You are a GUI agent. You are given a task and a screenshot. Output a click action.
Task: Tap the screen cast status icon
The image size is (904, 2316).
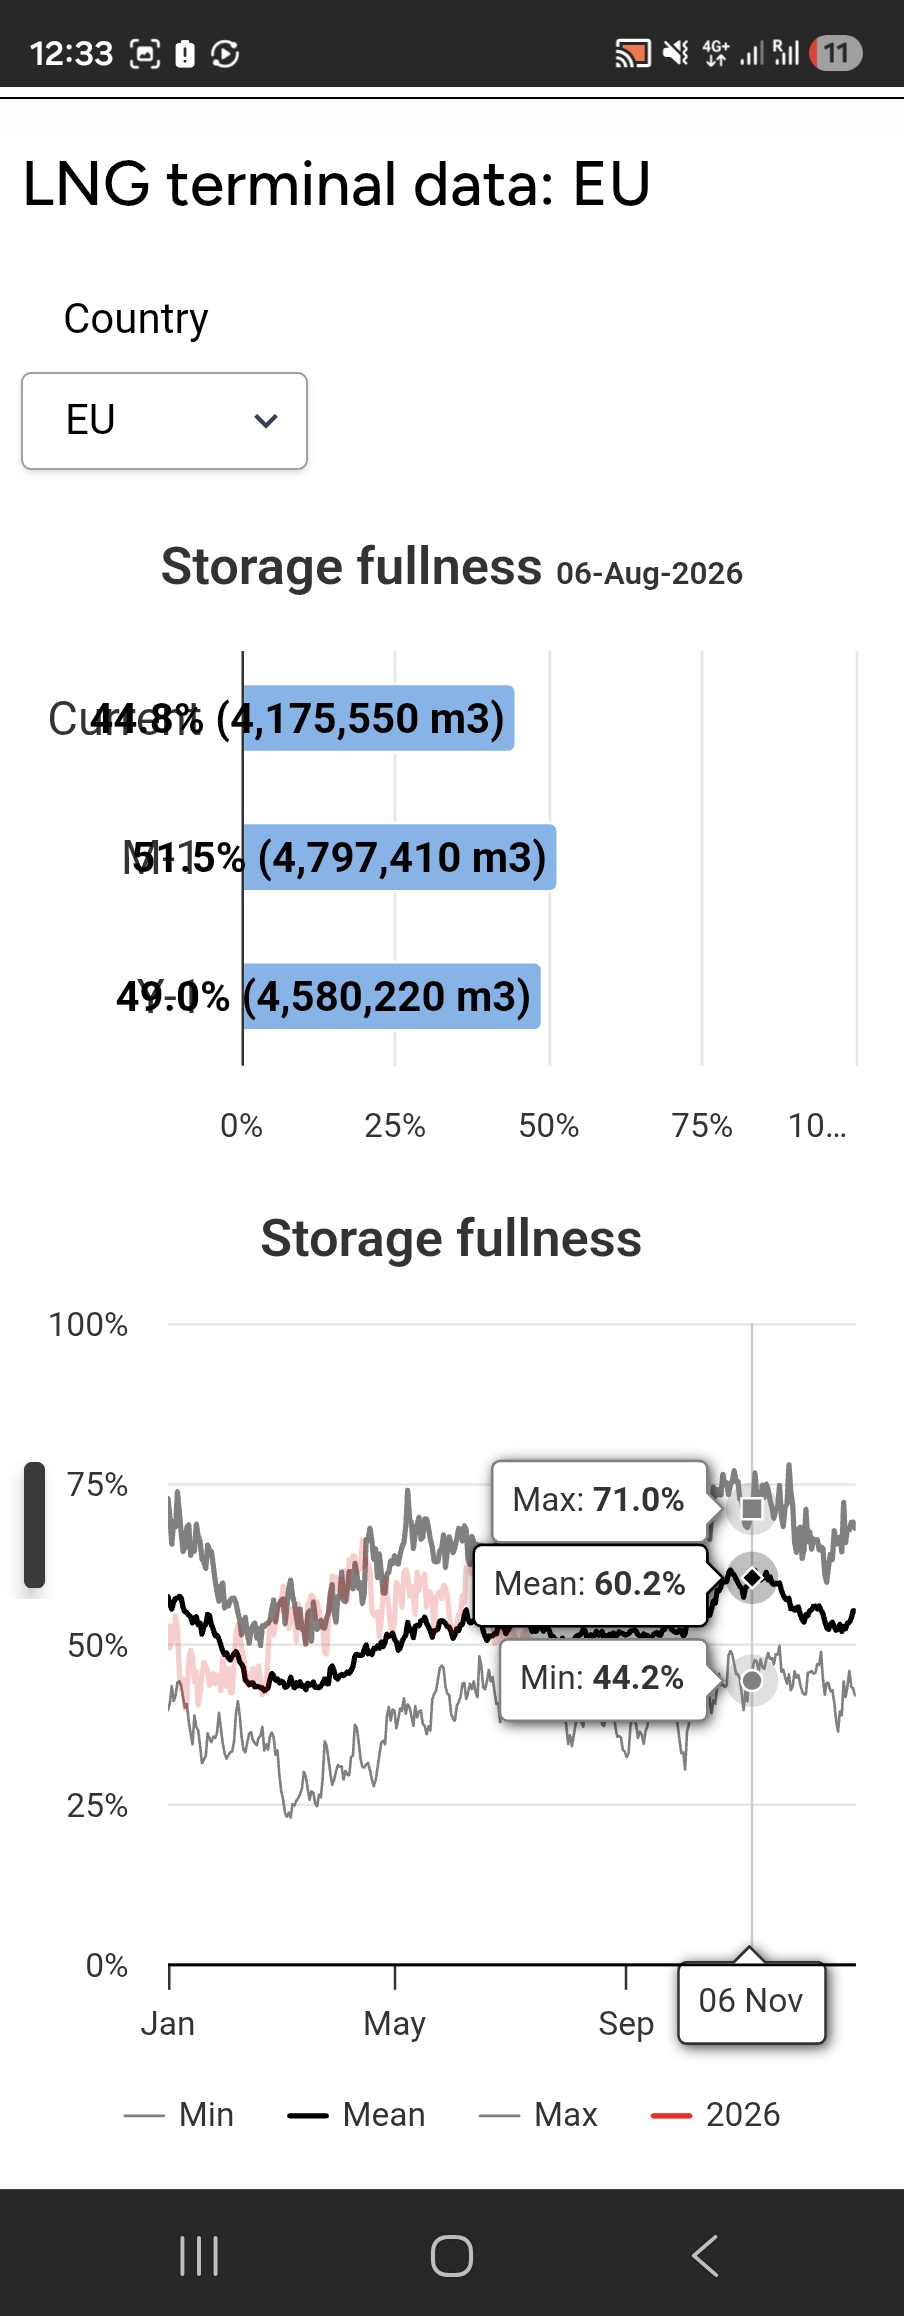tap(633, 53)
